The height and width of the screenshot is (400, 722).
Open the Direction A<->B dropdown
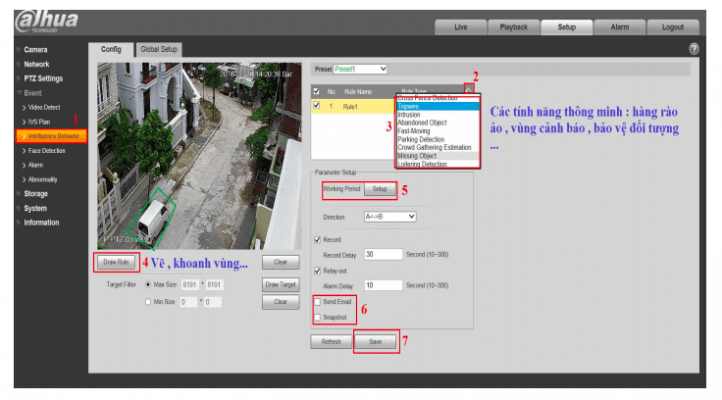[x=389, y=216]
